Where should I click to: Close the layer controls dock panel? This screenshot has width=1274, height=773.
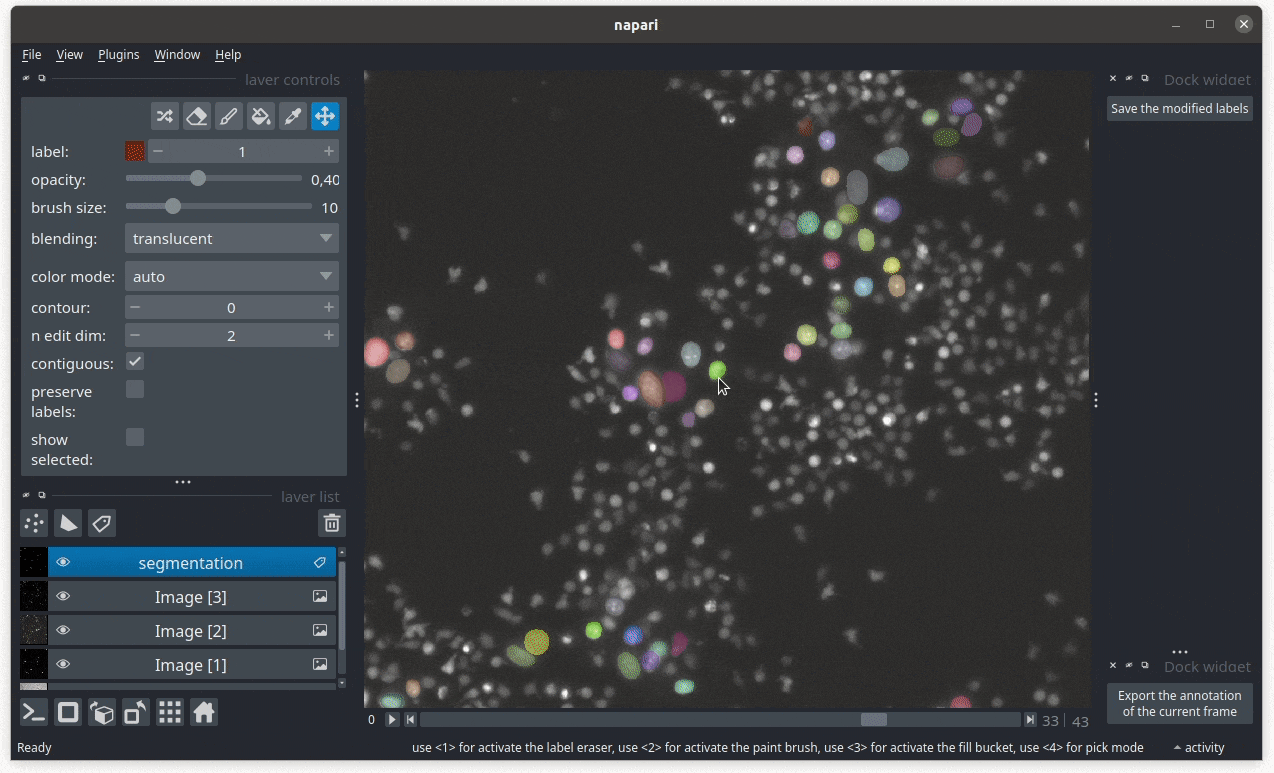pos(26,79)
